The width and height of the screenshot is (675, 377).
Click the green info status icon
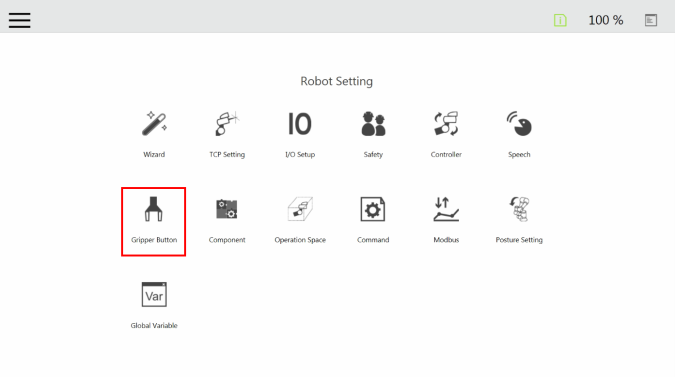(x=560, y=20)
